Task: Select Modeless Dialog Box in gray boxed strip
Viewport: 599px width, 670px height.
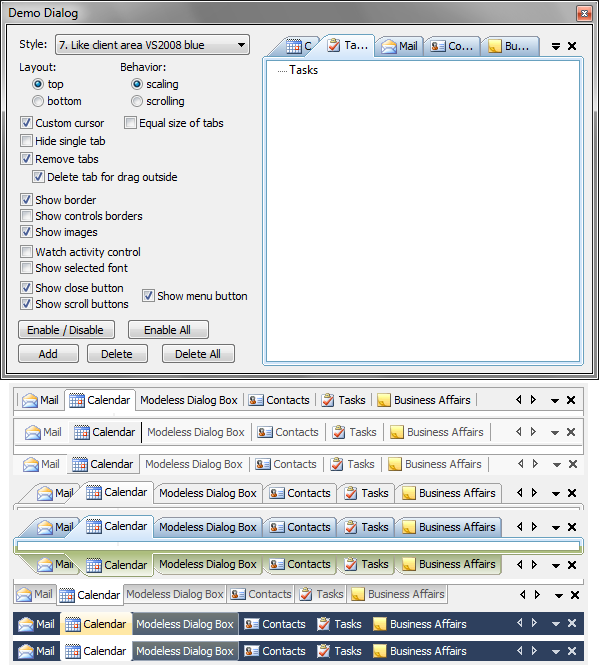Action: [175, 594]
